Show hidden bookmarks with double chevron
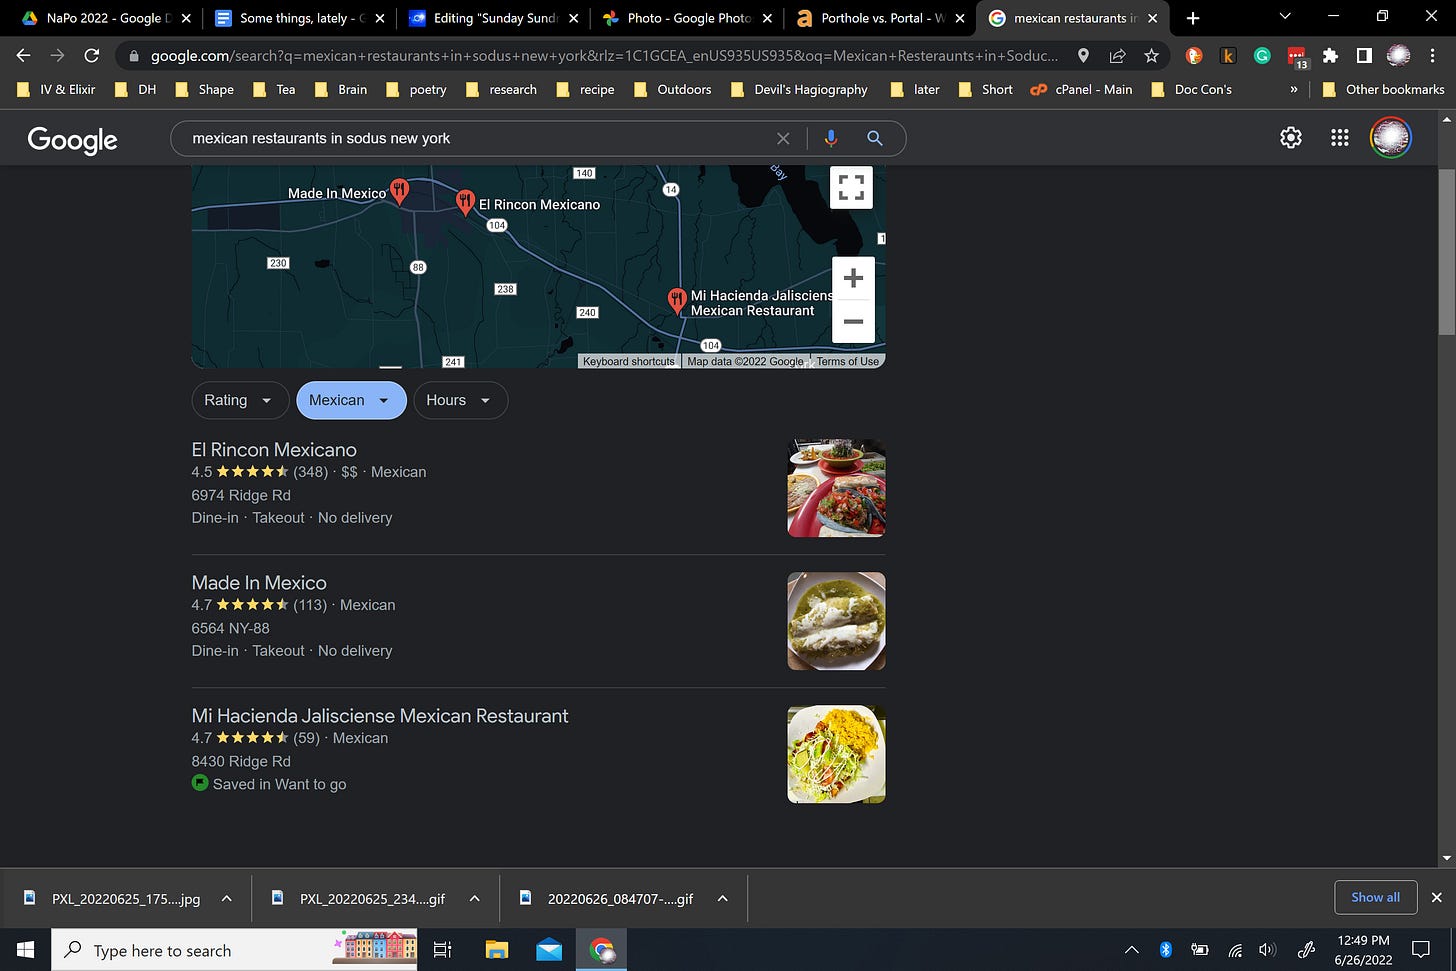This screenshot has height=971, width=1456. pos(1293,89)
